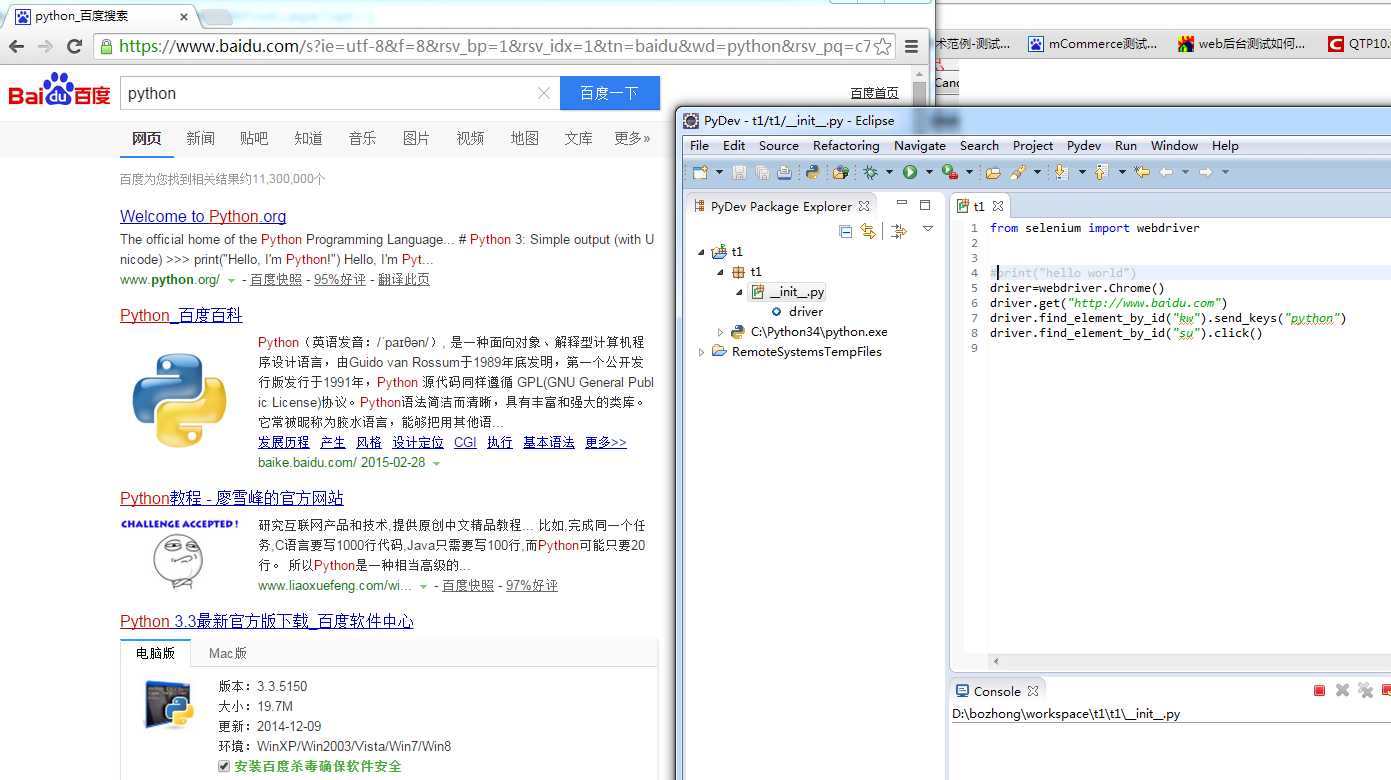Click the 百度首页 link
This screenshot has width=1391, height=780.
pos(874,93)
